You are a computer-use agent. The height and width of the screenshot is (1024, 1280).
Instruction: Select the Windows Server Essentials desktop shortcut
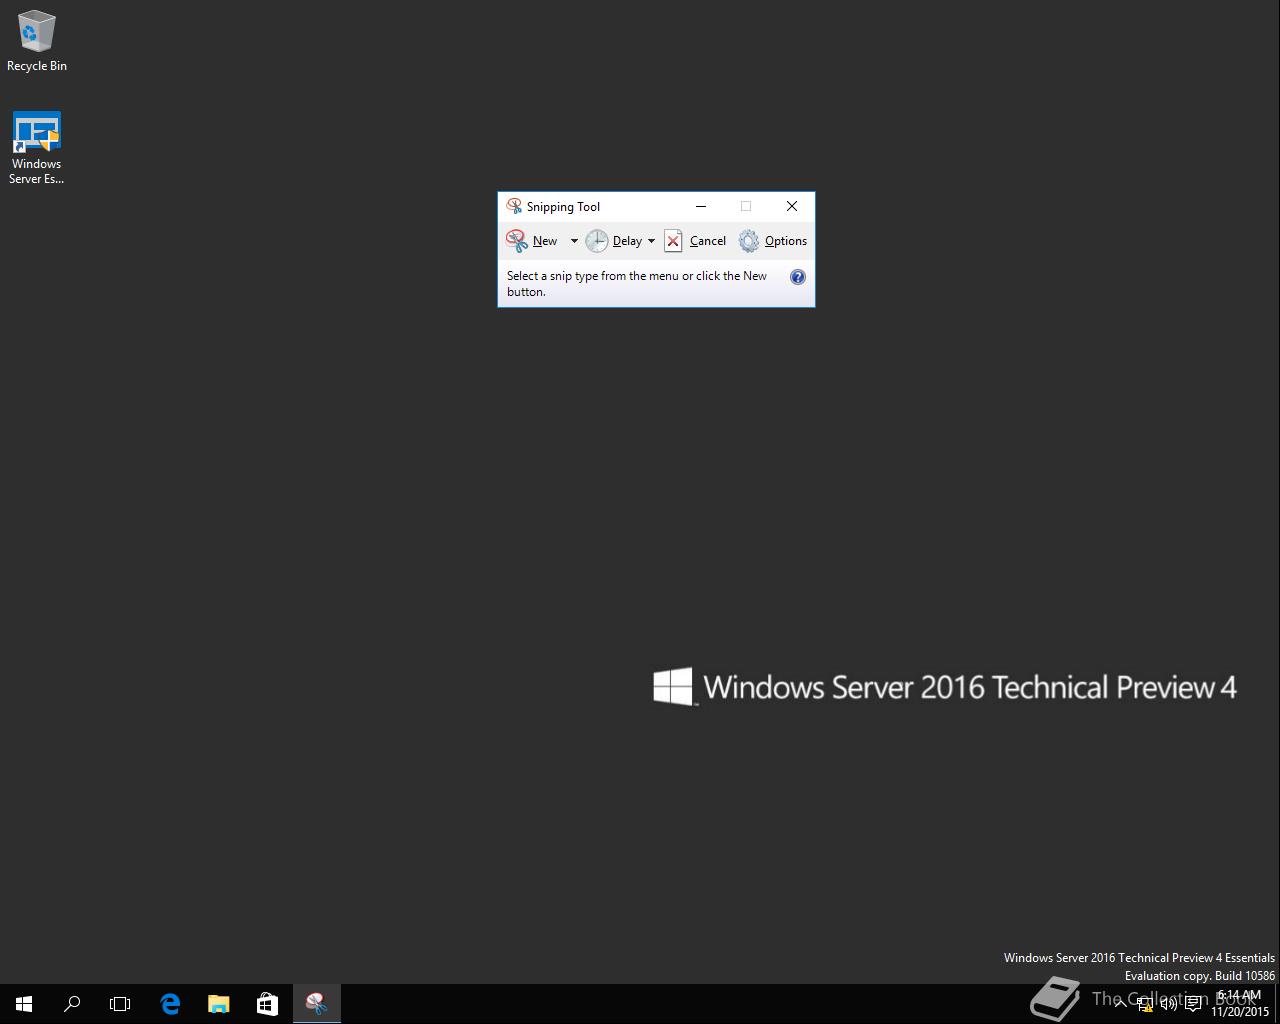tap(37, 148)
